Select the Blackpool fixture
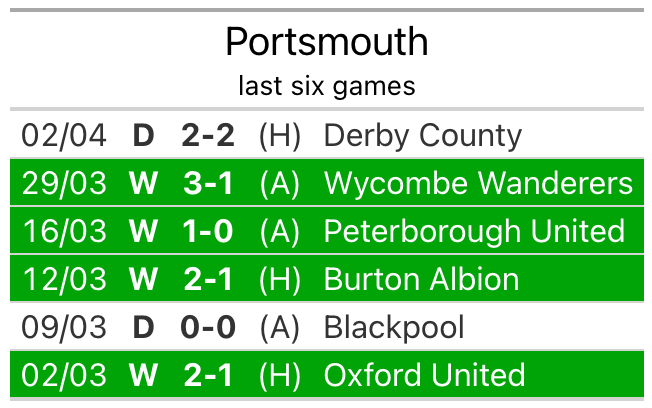The height and width of the screenshot is (408, 652). (x=327, y=326)
